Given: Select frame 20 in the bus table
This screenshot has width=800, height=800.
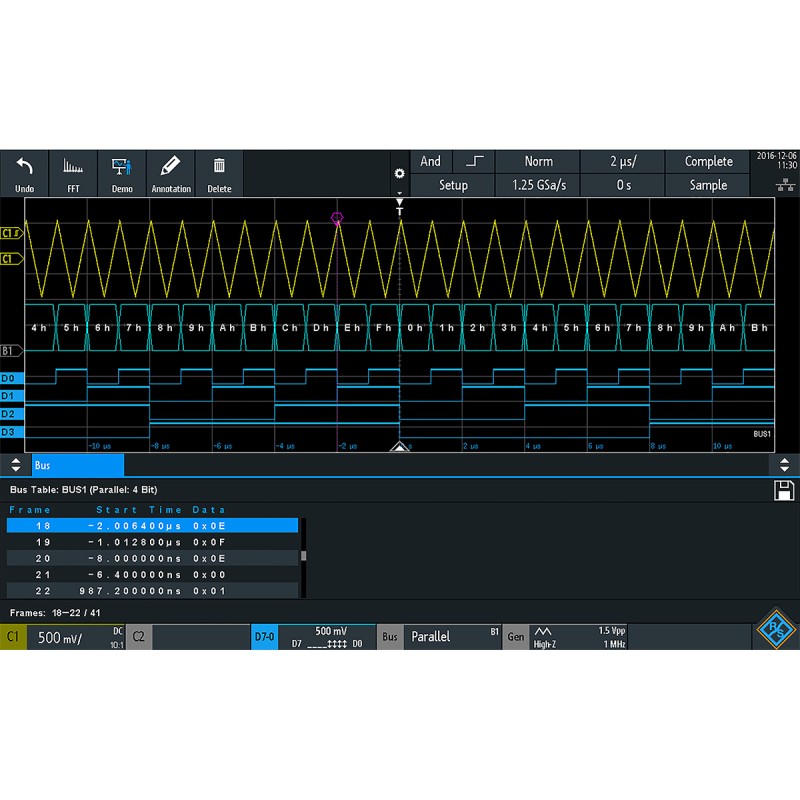Looking at the screenshot, I should point(150,558).
